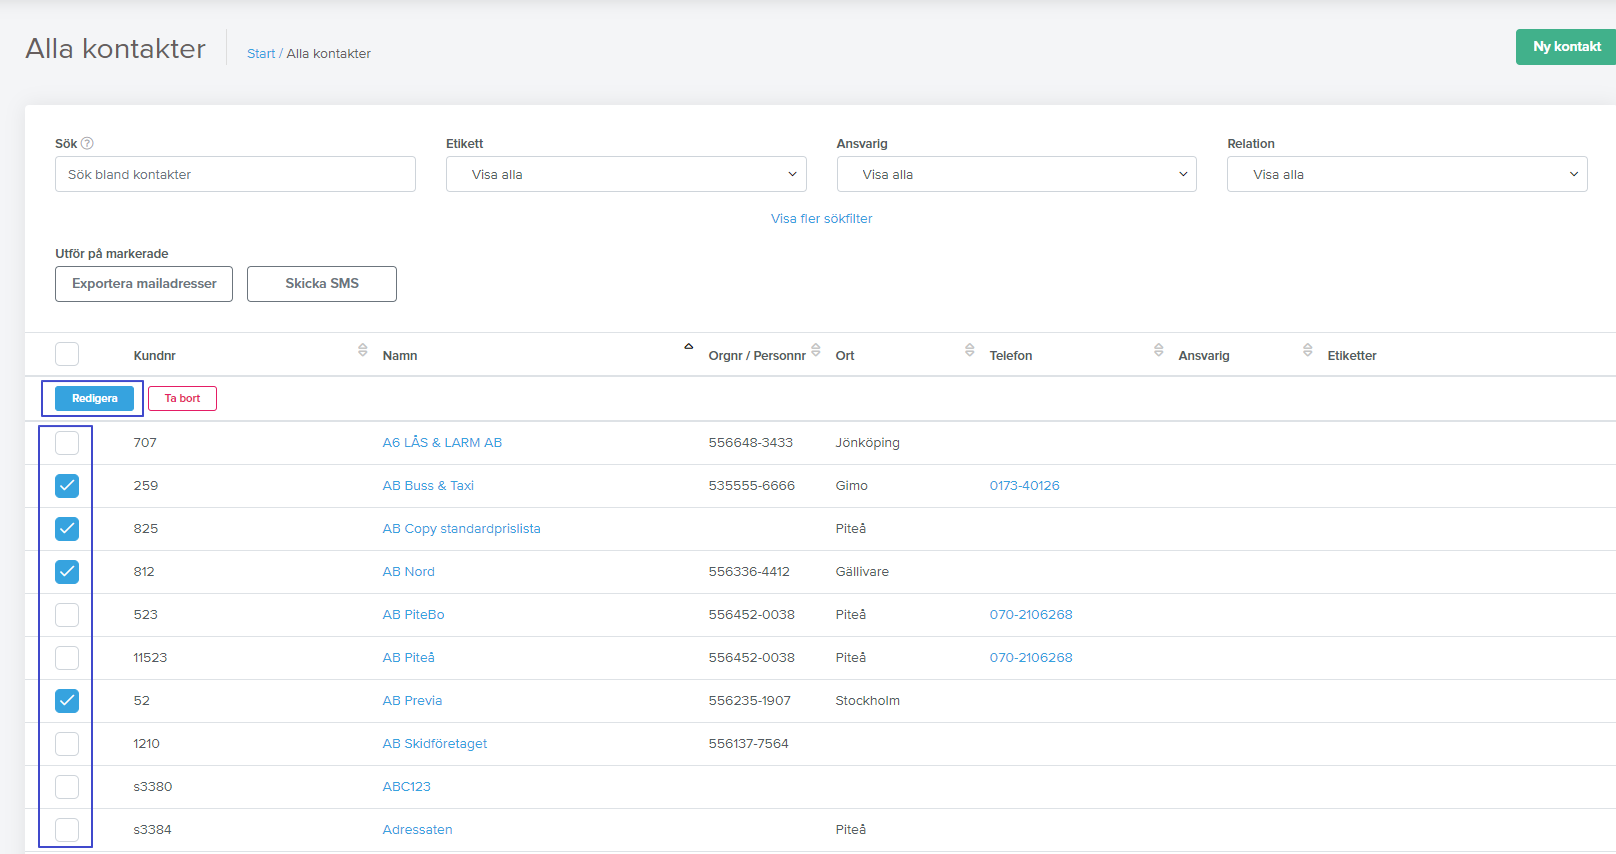
Task: Click the Ny kontakt button
Action: point(1566,47)
